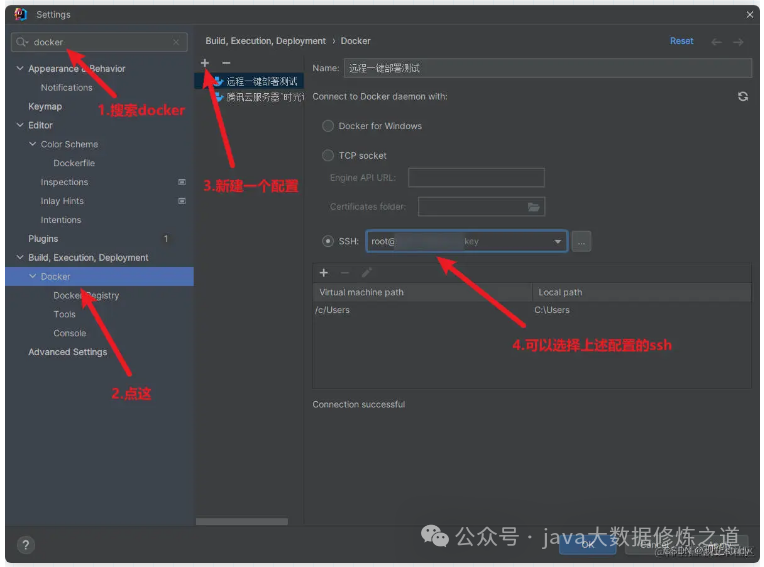The height and width of the screenshot is (567, 764).
Task: Open the Dockerfile color scheme
Action: (74, 163)
